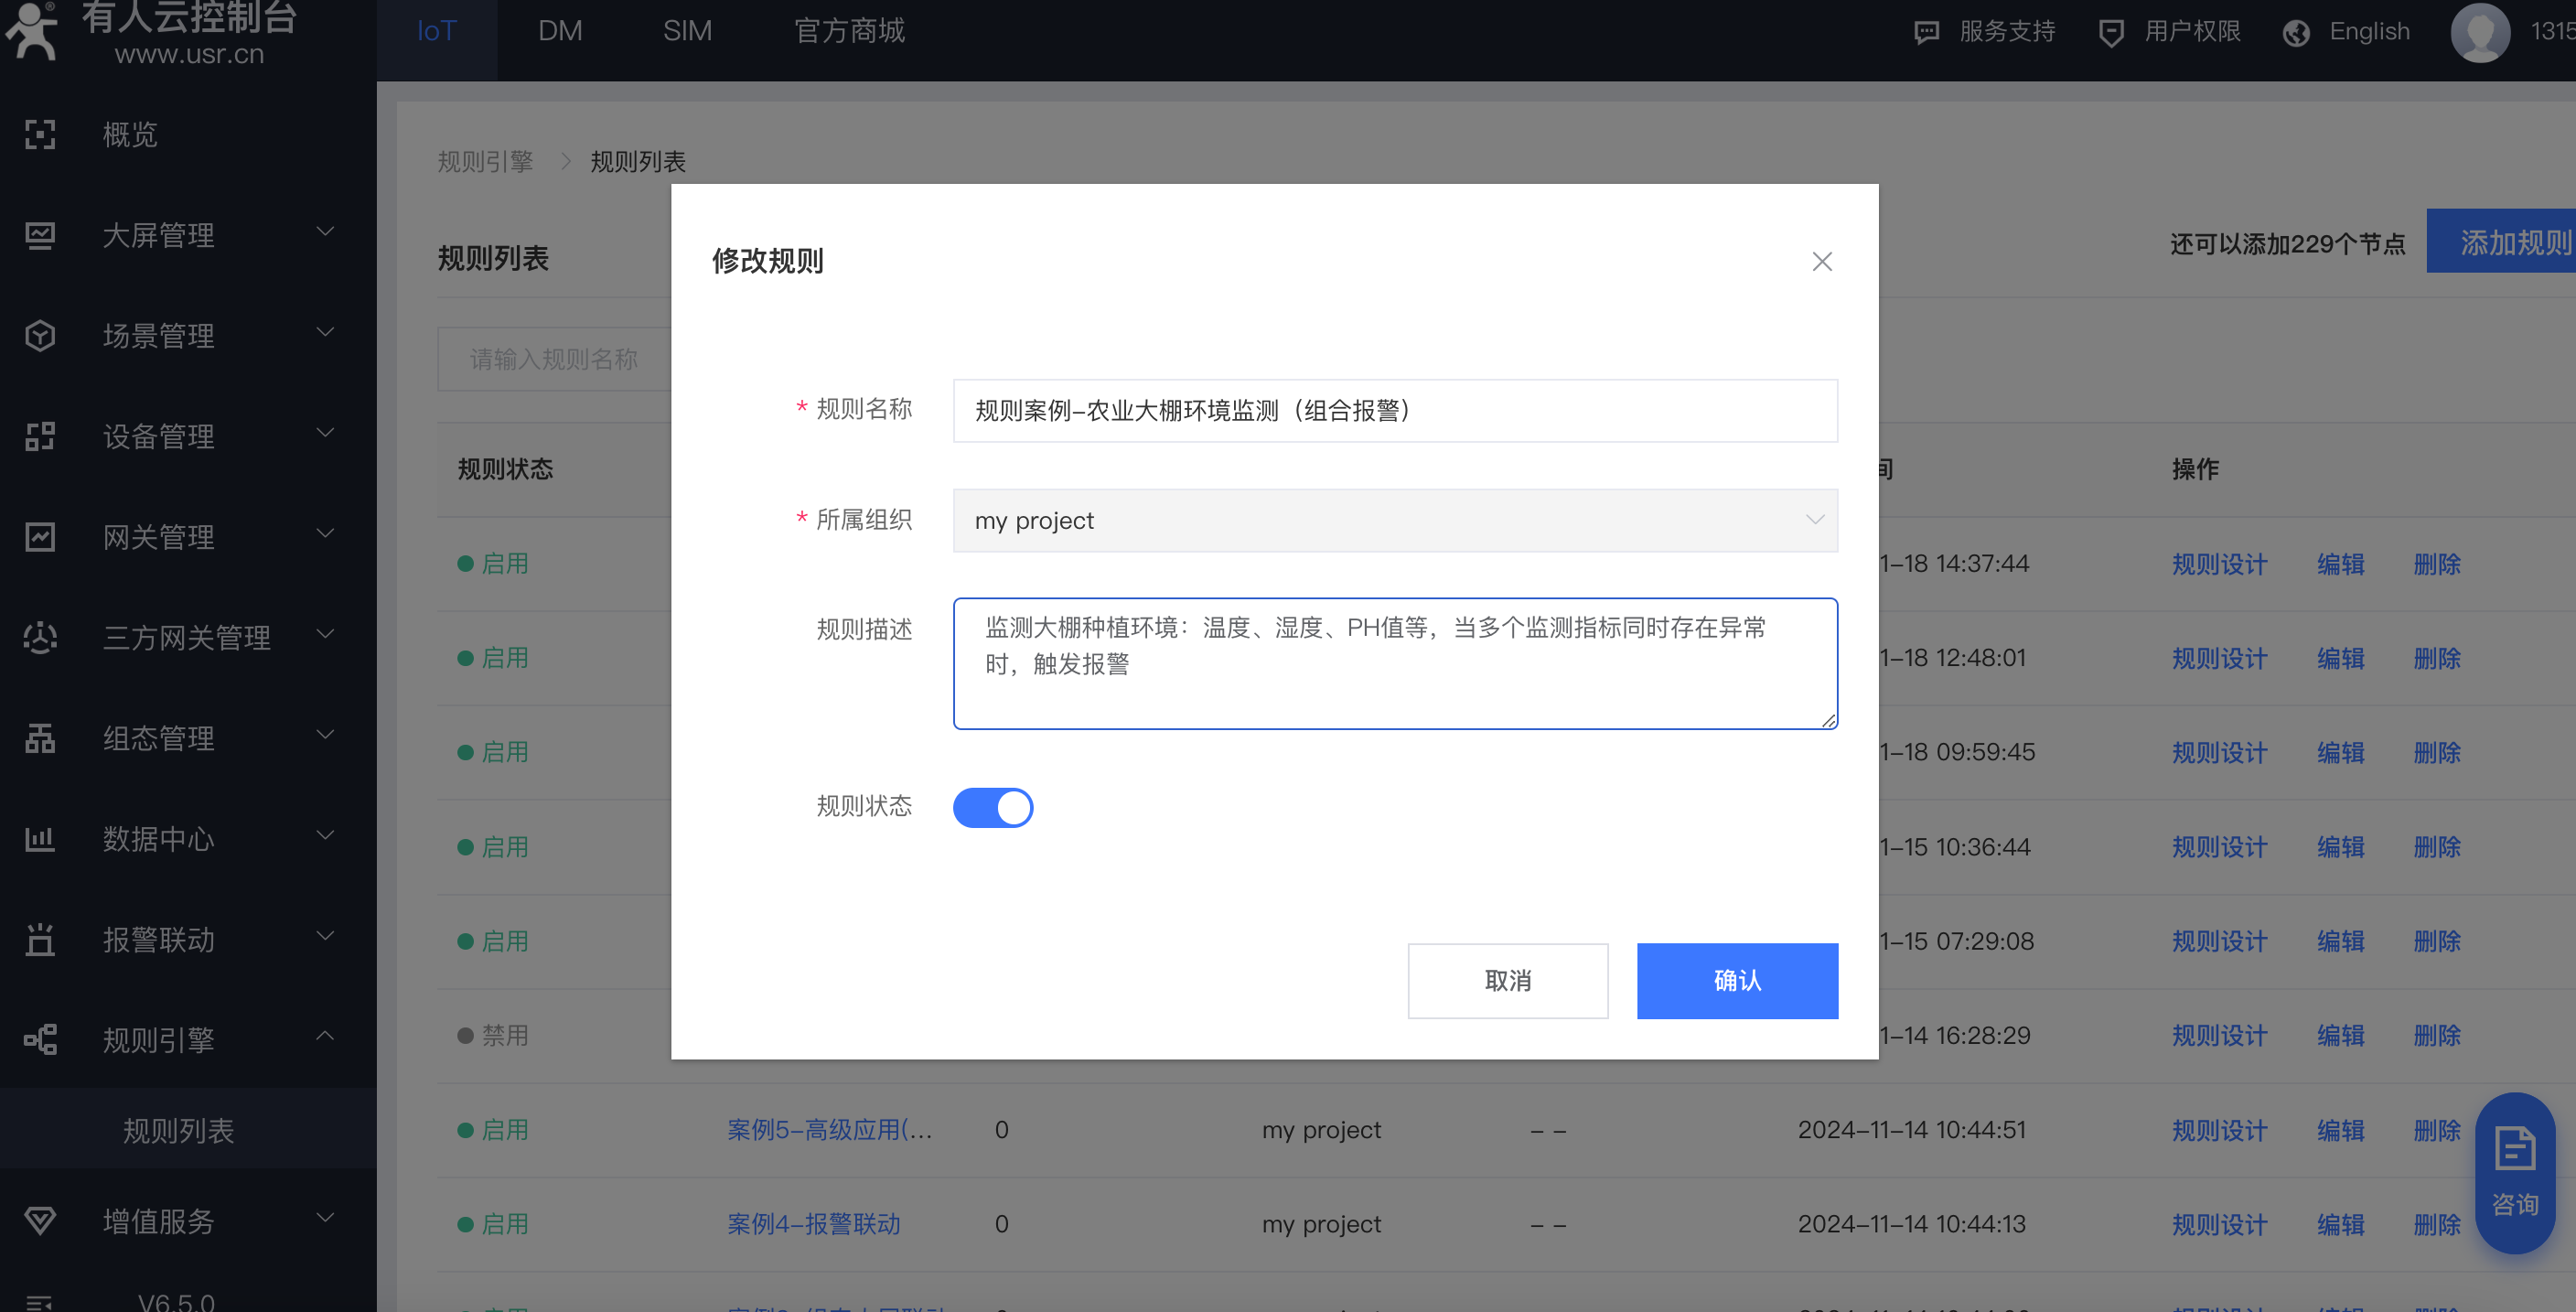Screen dimensions: 2576x1312
Task: Click the 数据中心 bar chart icon
Action: 39,839
